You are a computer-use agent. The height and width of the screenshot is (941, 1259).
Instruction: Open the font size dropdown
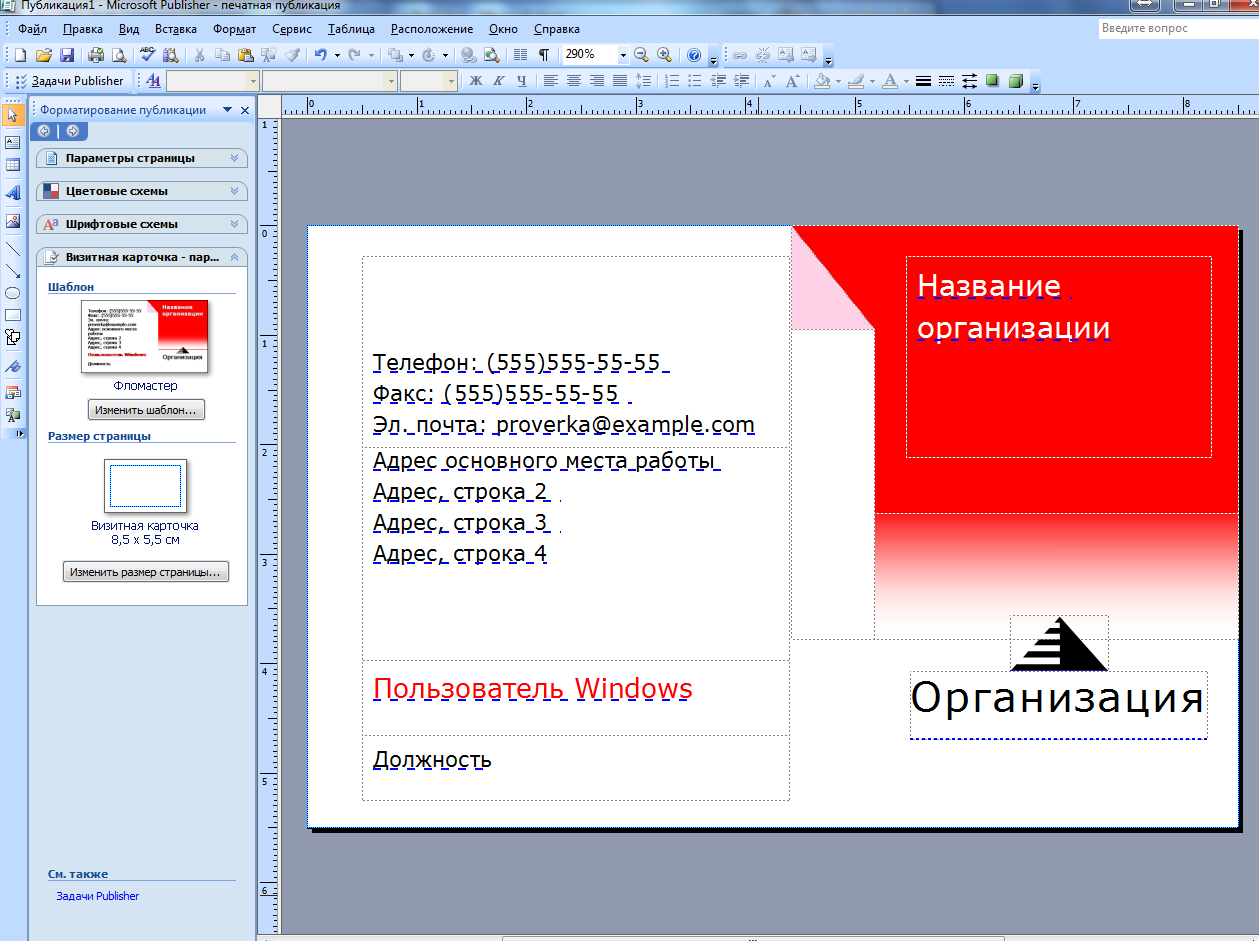point(451,81)
